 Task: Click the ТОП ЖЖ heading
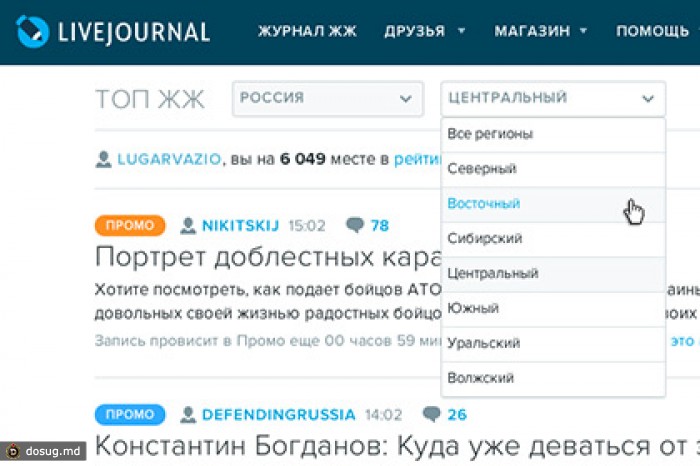(x=150, y=99)
